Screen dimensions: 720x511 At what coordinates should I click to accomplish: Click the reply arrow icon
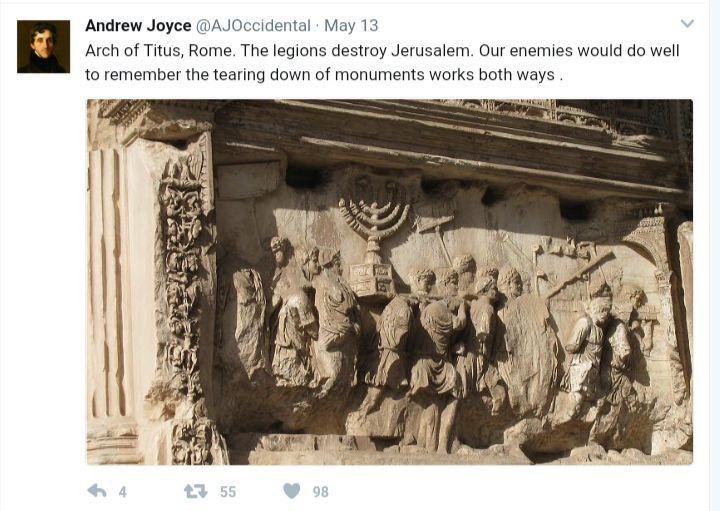click(x=96, y=491)
